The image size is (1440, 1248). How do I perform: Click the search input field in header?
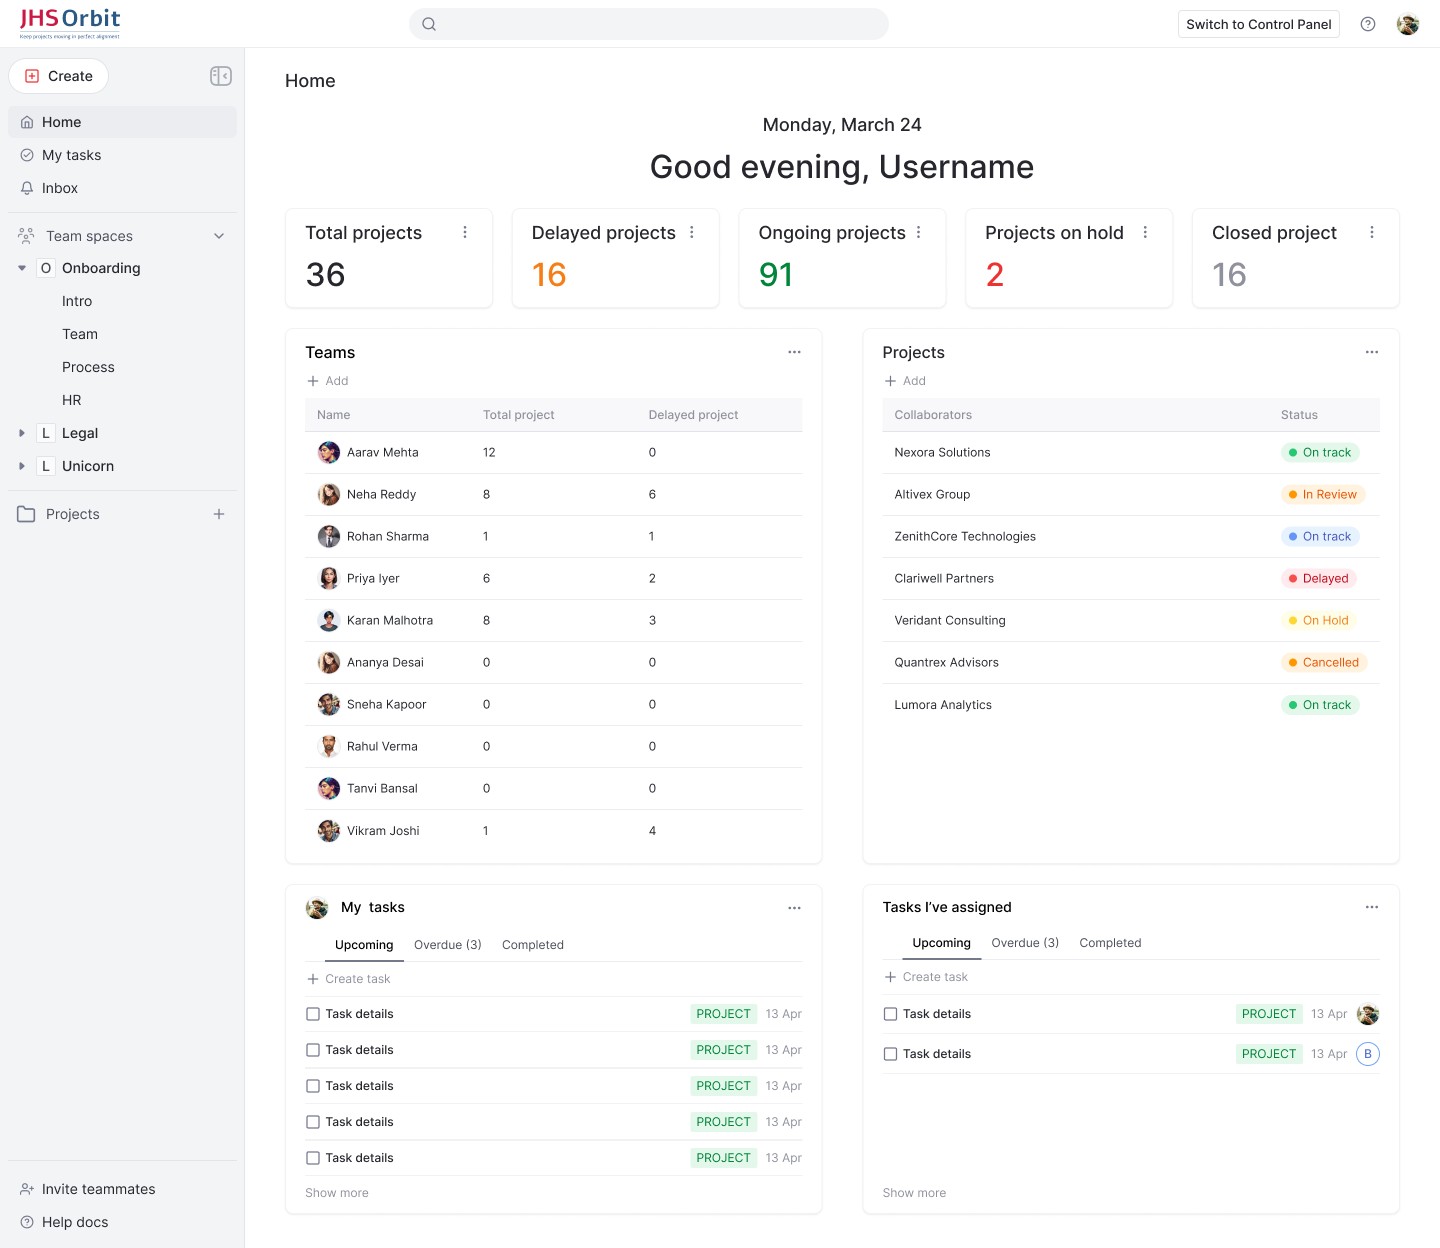pos(649,24)
